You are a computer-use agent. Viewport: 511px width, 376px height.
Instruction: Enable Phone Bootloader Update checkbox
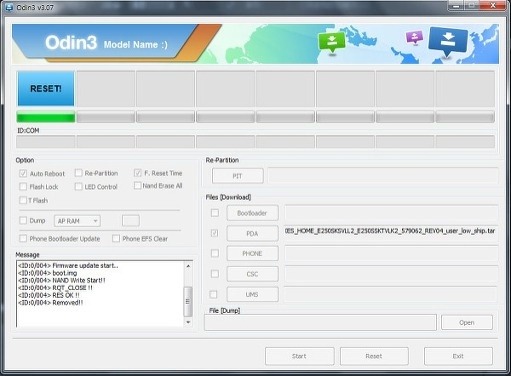point(23,239)
